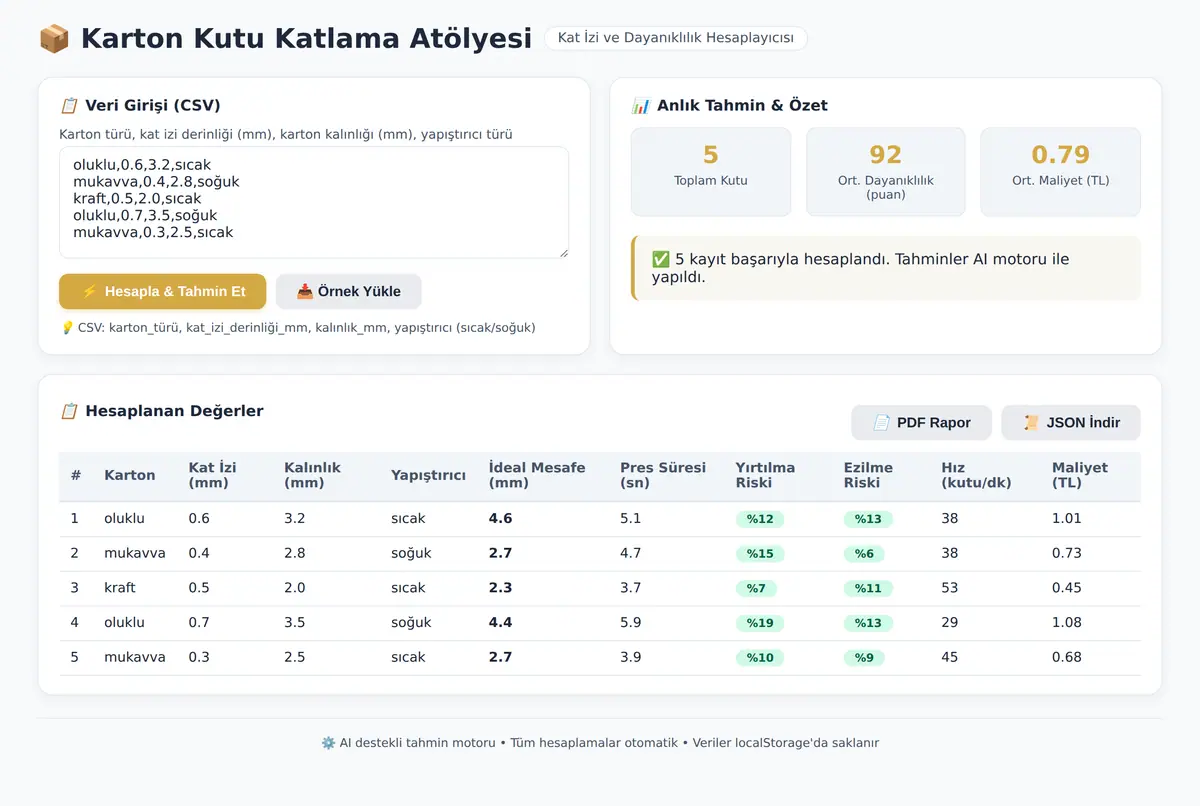Click the cardboard box icon in the title
The height and width of the screenshot is (806, 1200).
(x=54, y=39)
